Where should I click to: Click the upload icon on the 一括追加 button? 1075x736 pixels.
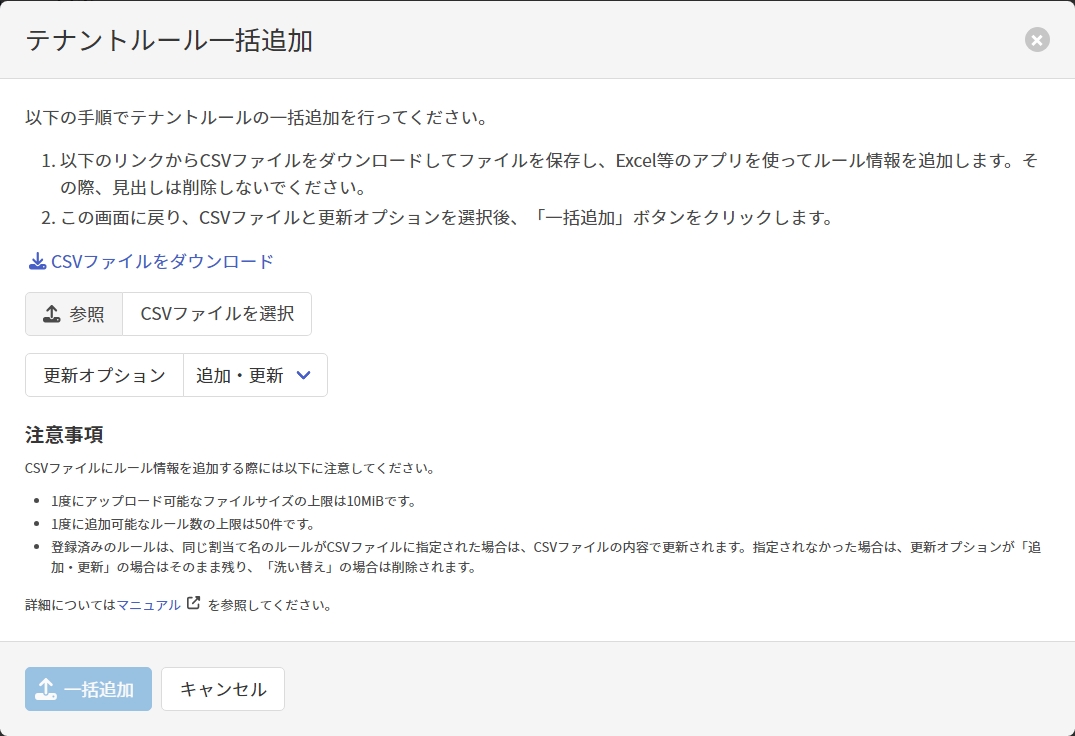tap(46, 689)
